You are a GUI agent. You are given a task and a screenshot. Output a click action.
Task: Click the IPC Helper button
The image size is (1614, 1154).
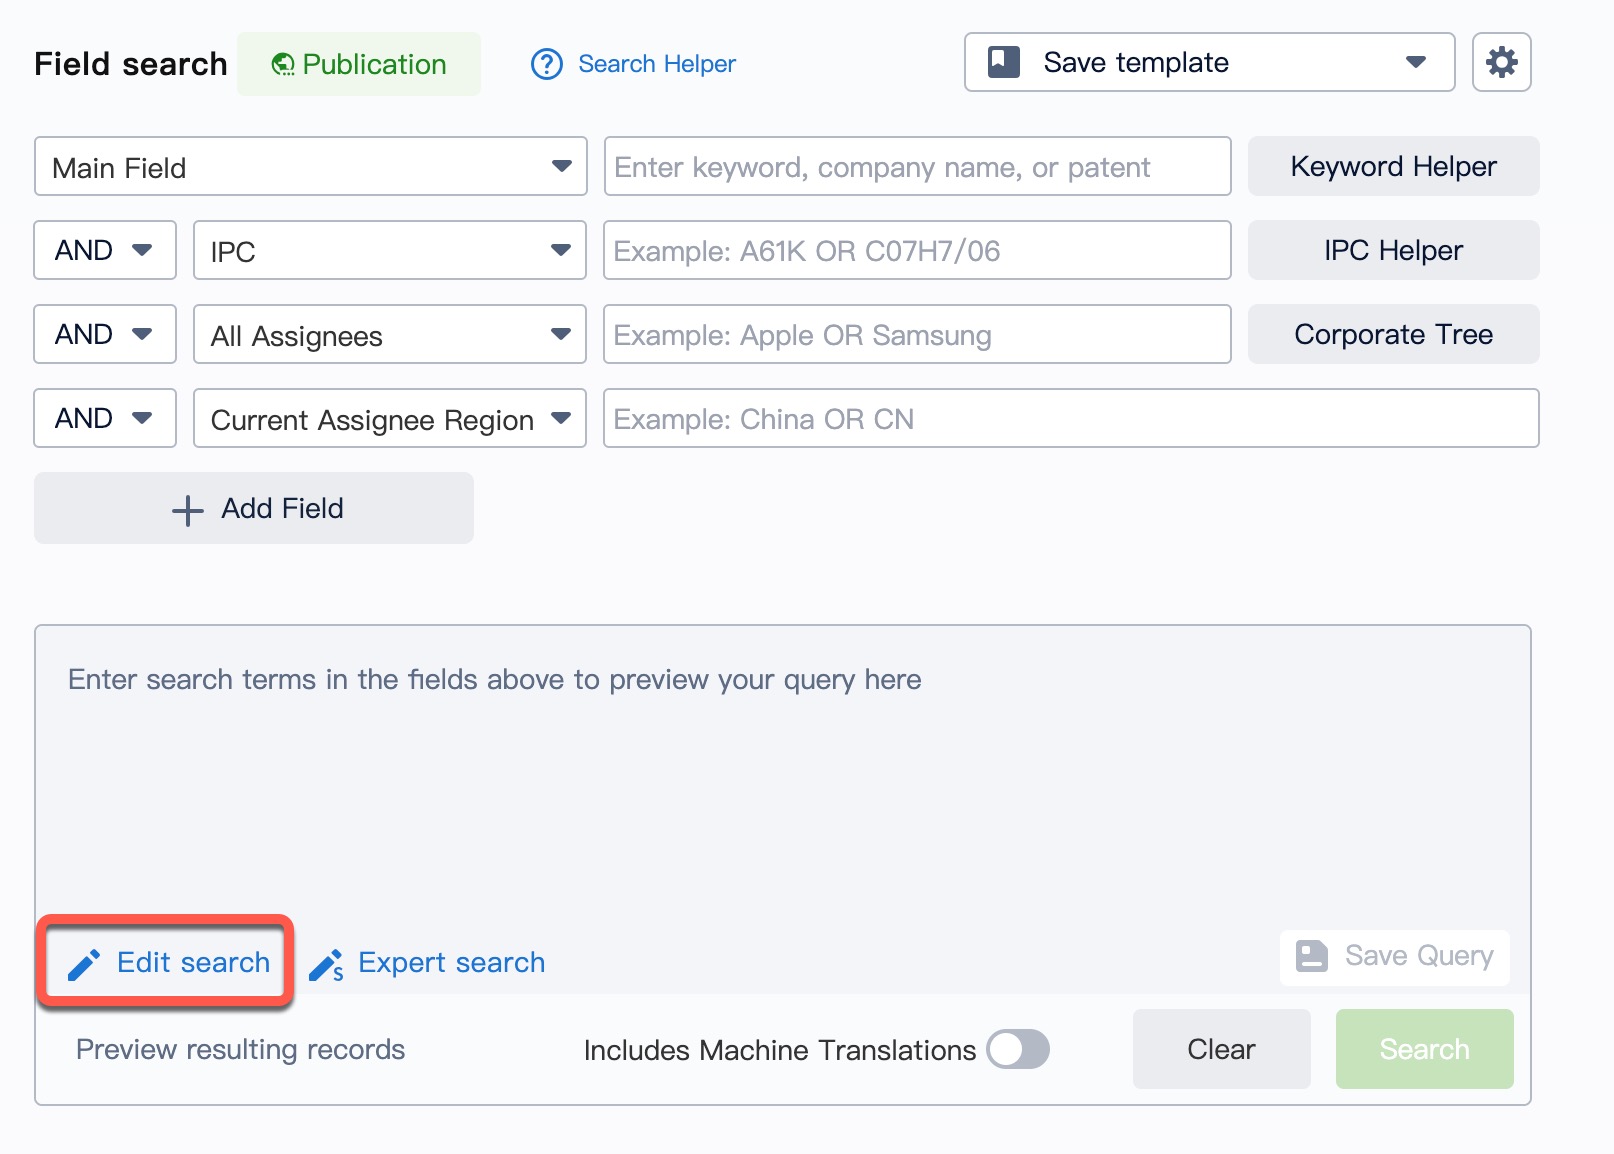[1393, 251]
